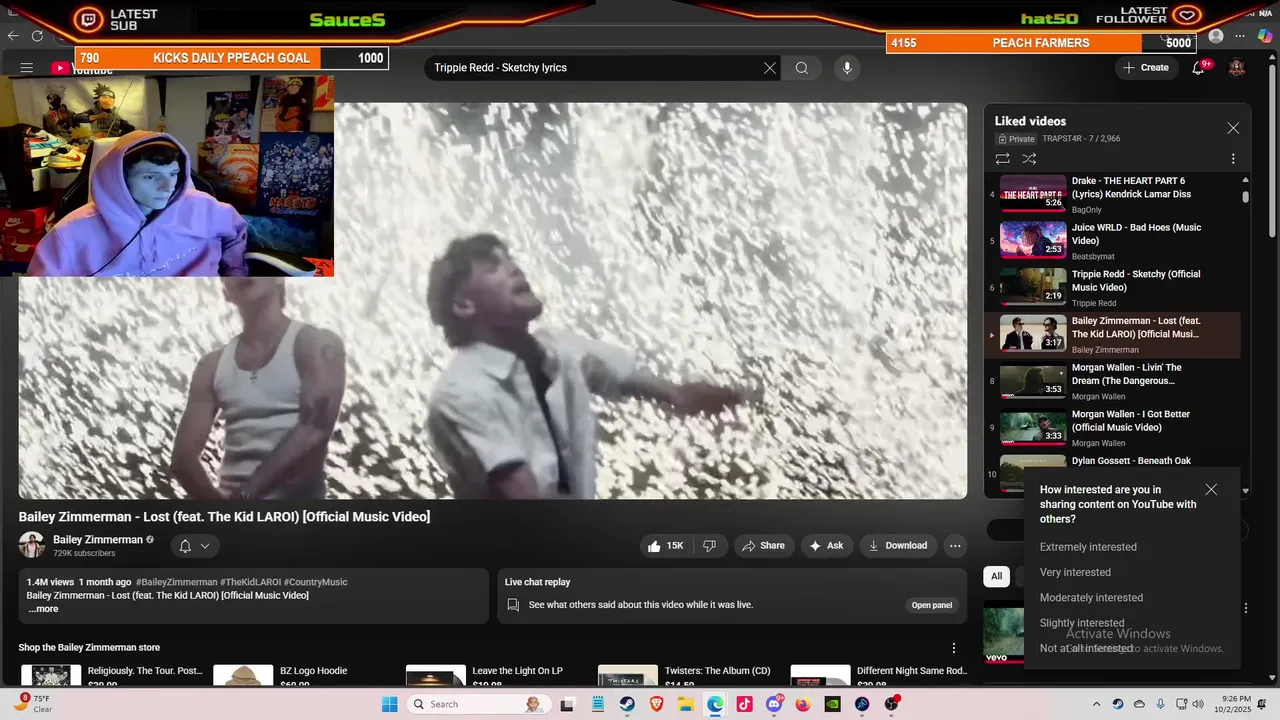Open more actions ellipsis beside Download

pos(955,546)
